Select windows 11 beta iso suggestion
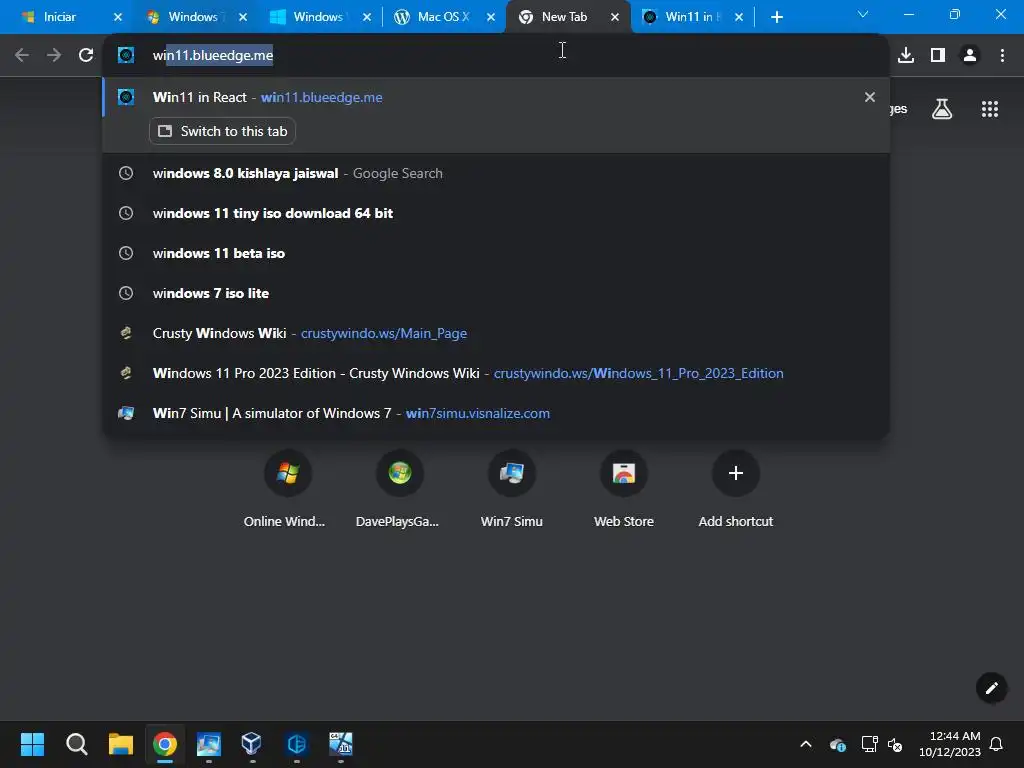This screenshot has width=1024, height=768. [496, 253]
